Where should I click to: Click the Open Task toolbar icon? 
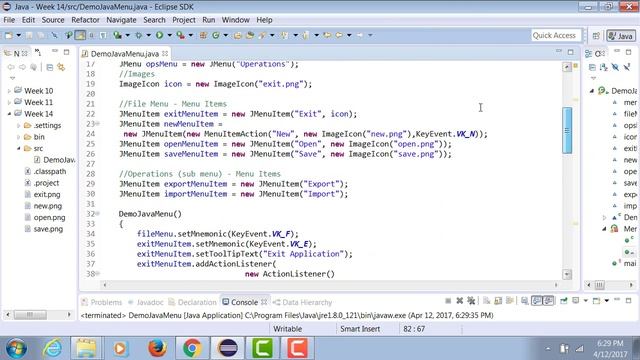click(x=249, y=36)
